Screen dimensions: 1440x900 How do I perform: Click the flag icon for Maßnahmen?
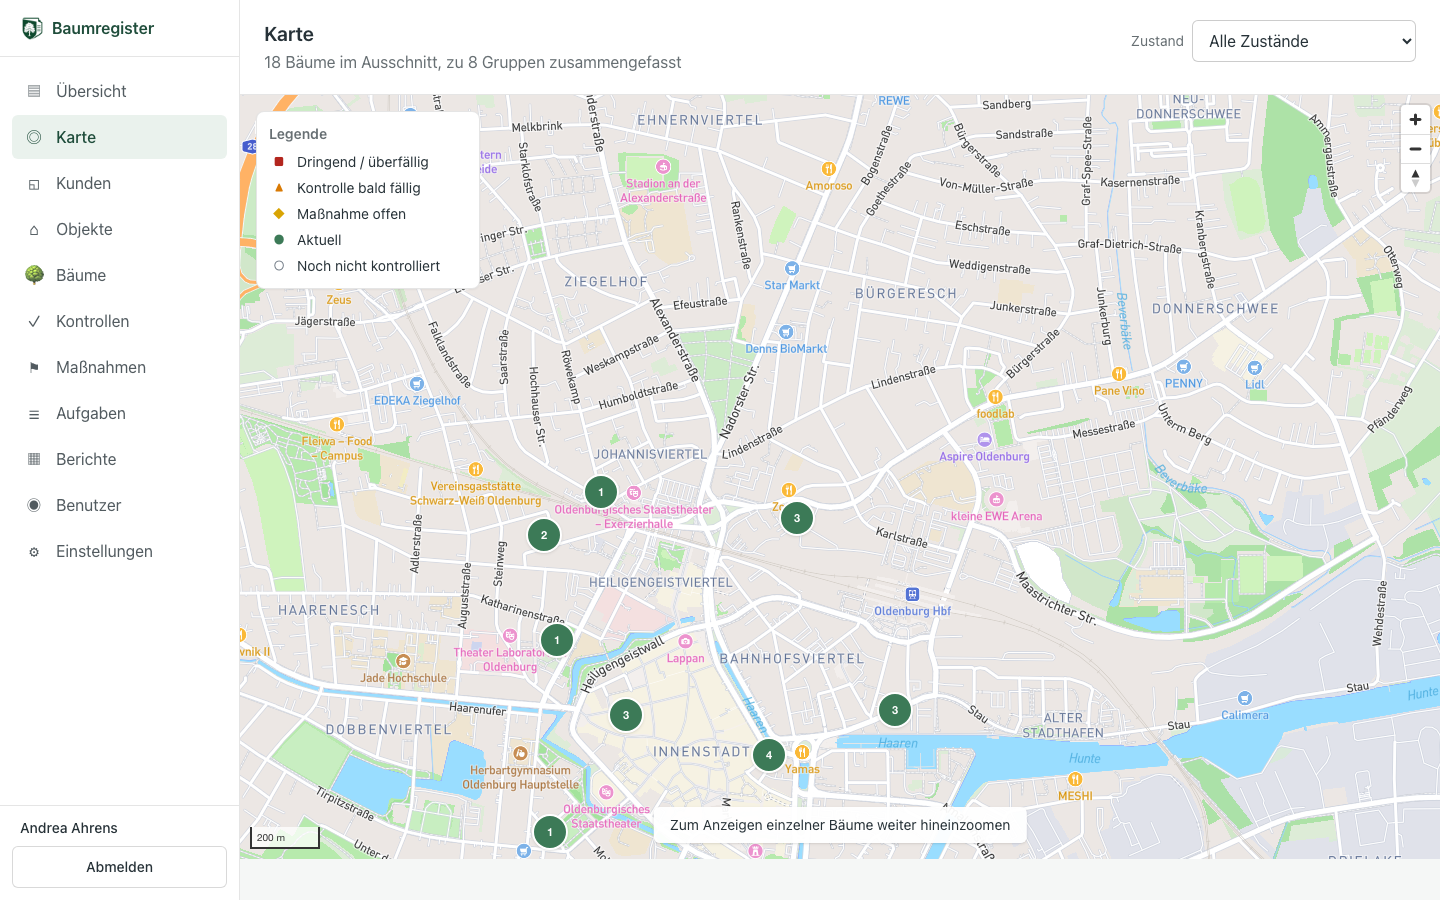pos(34,367)
